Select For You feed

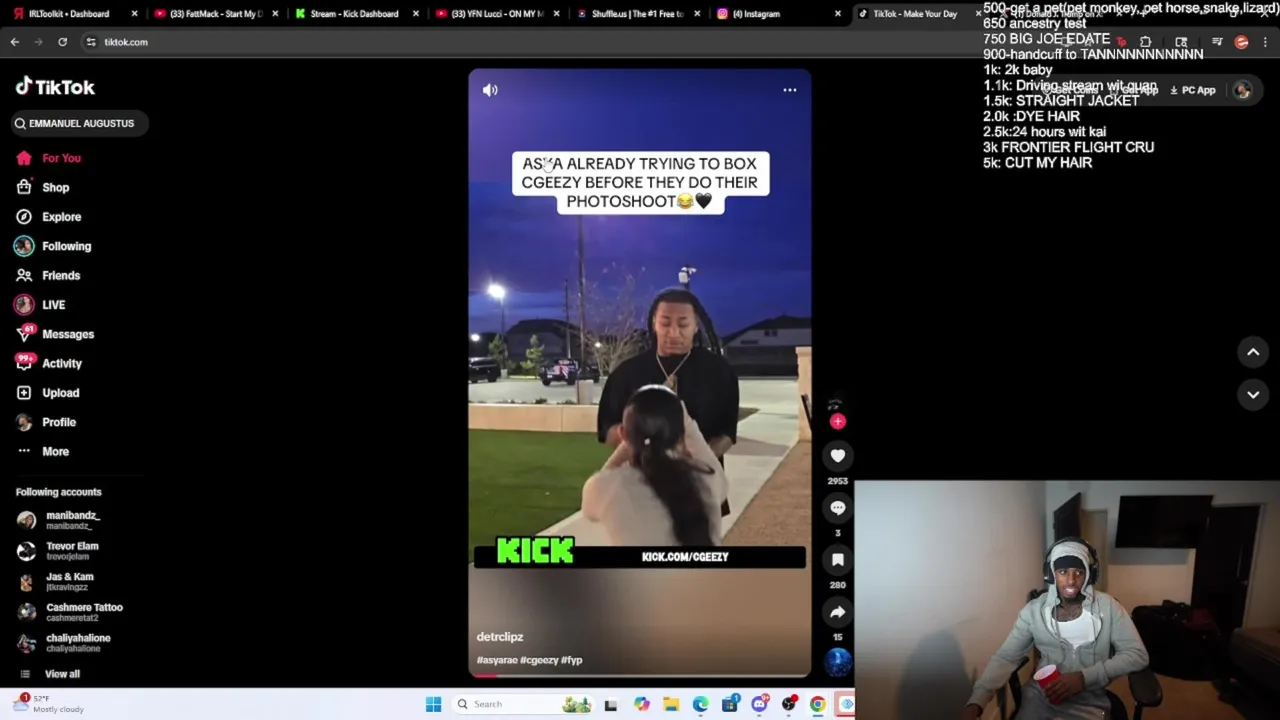point(50,158)
